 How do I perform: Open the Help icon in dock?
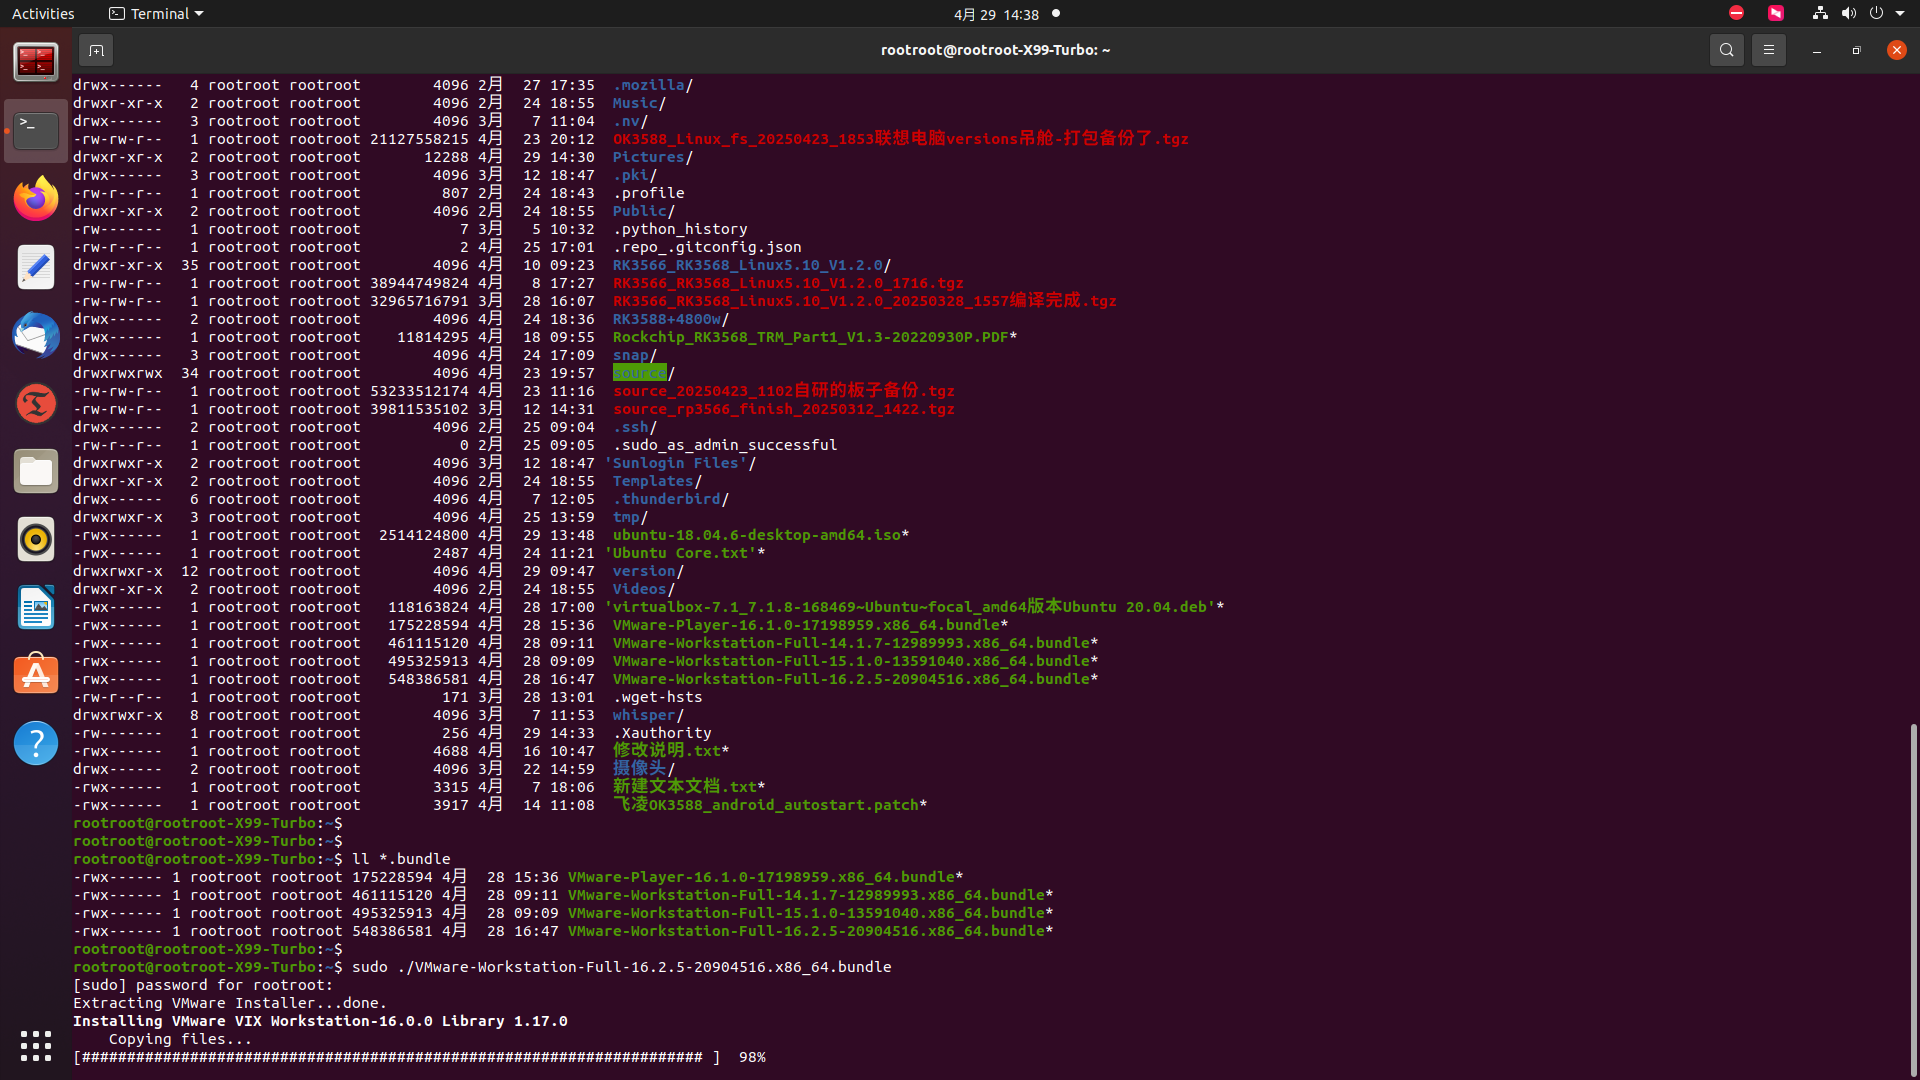coord(36,743)
